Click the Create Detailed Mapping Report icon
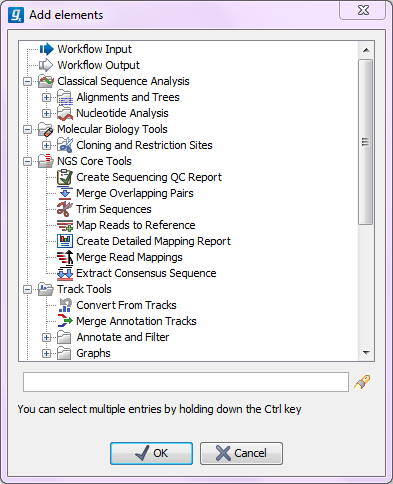Viewport: 393px width, 484px height. click(x=65, y=241)
